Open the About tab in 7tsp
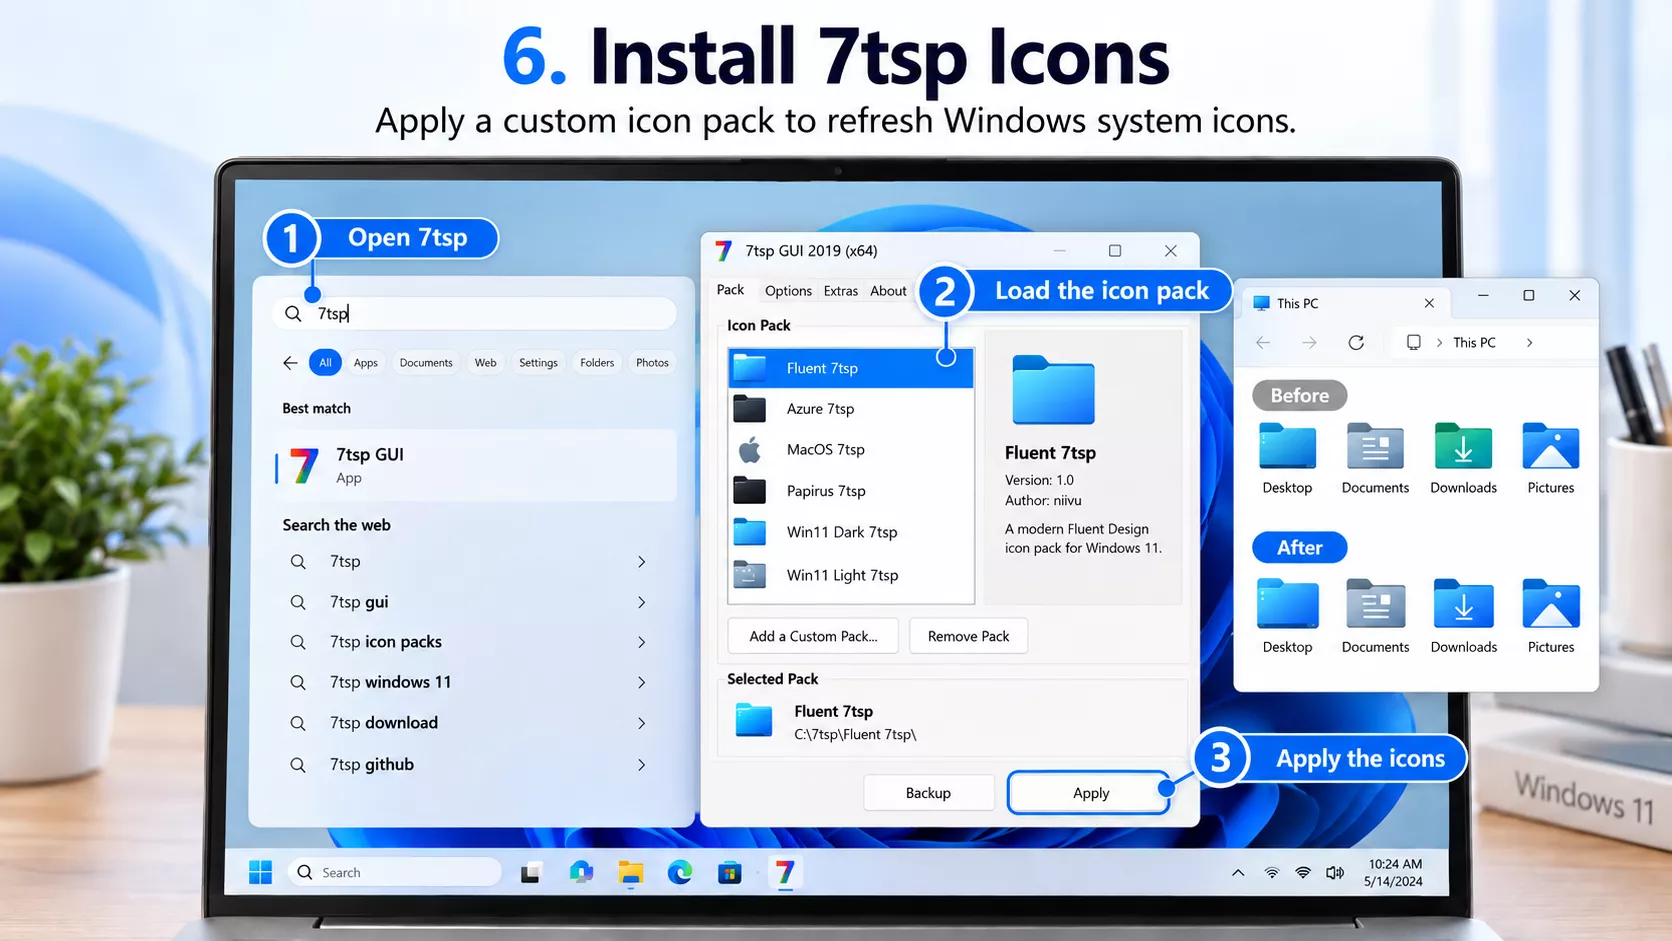This screenshot has width=1672, height=941. click(888, 291)
